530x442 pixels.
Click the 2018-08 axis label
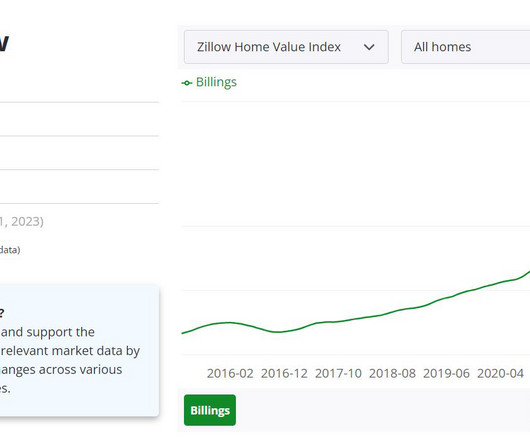point(392,373)
